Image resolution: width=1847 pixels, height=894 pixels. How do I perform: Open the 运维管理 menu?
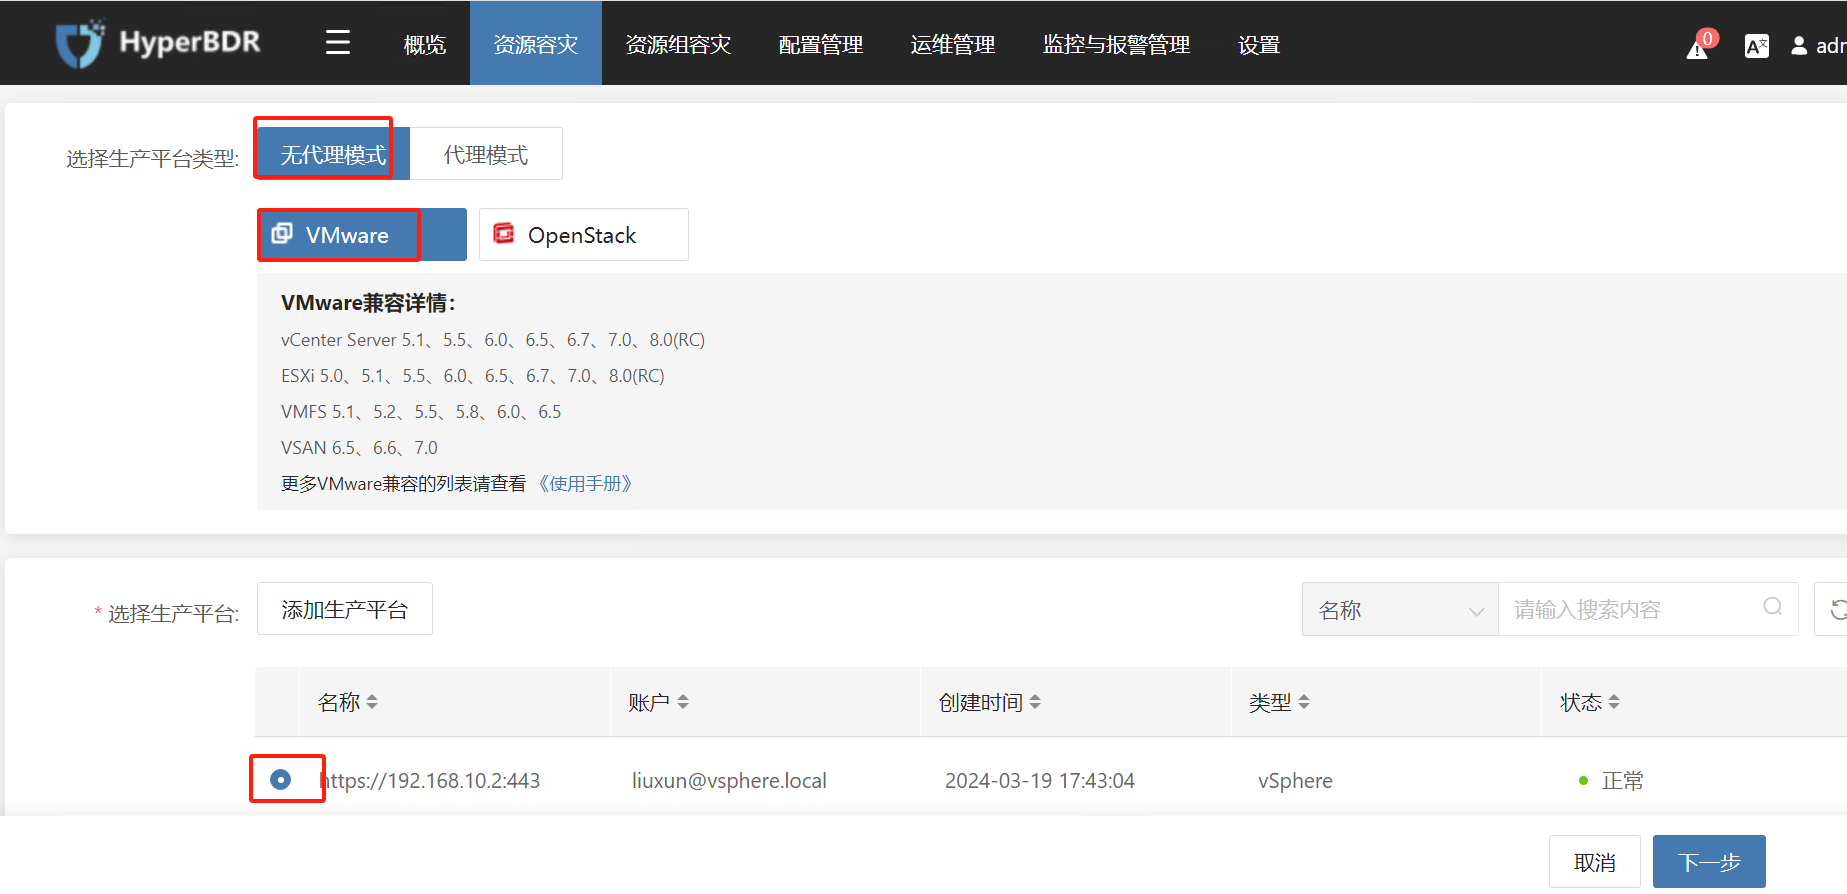click(x=953, y=45)
